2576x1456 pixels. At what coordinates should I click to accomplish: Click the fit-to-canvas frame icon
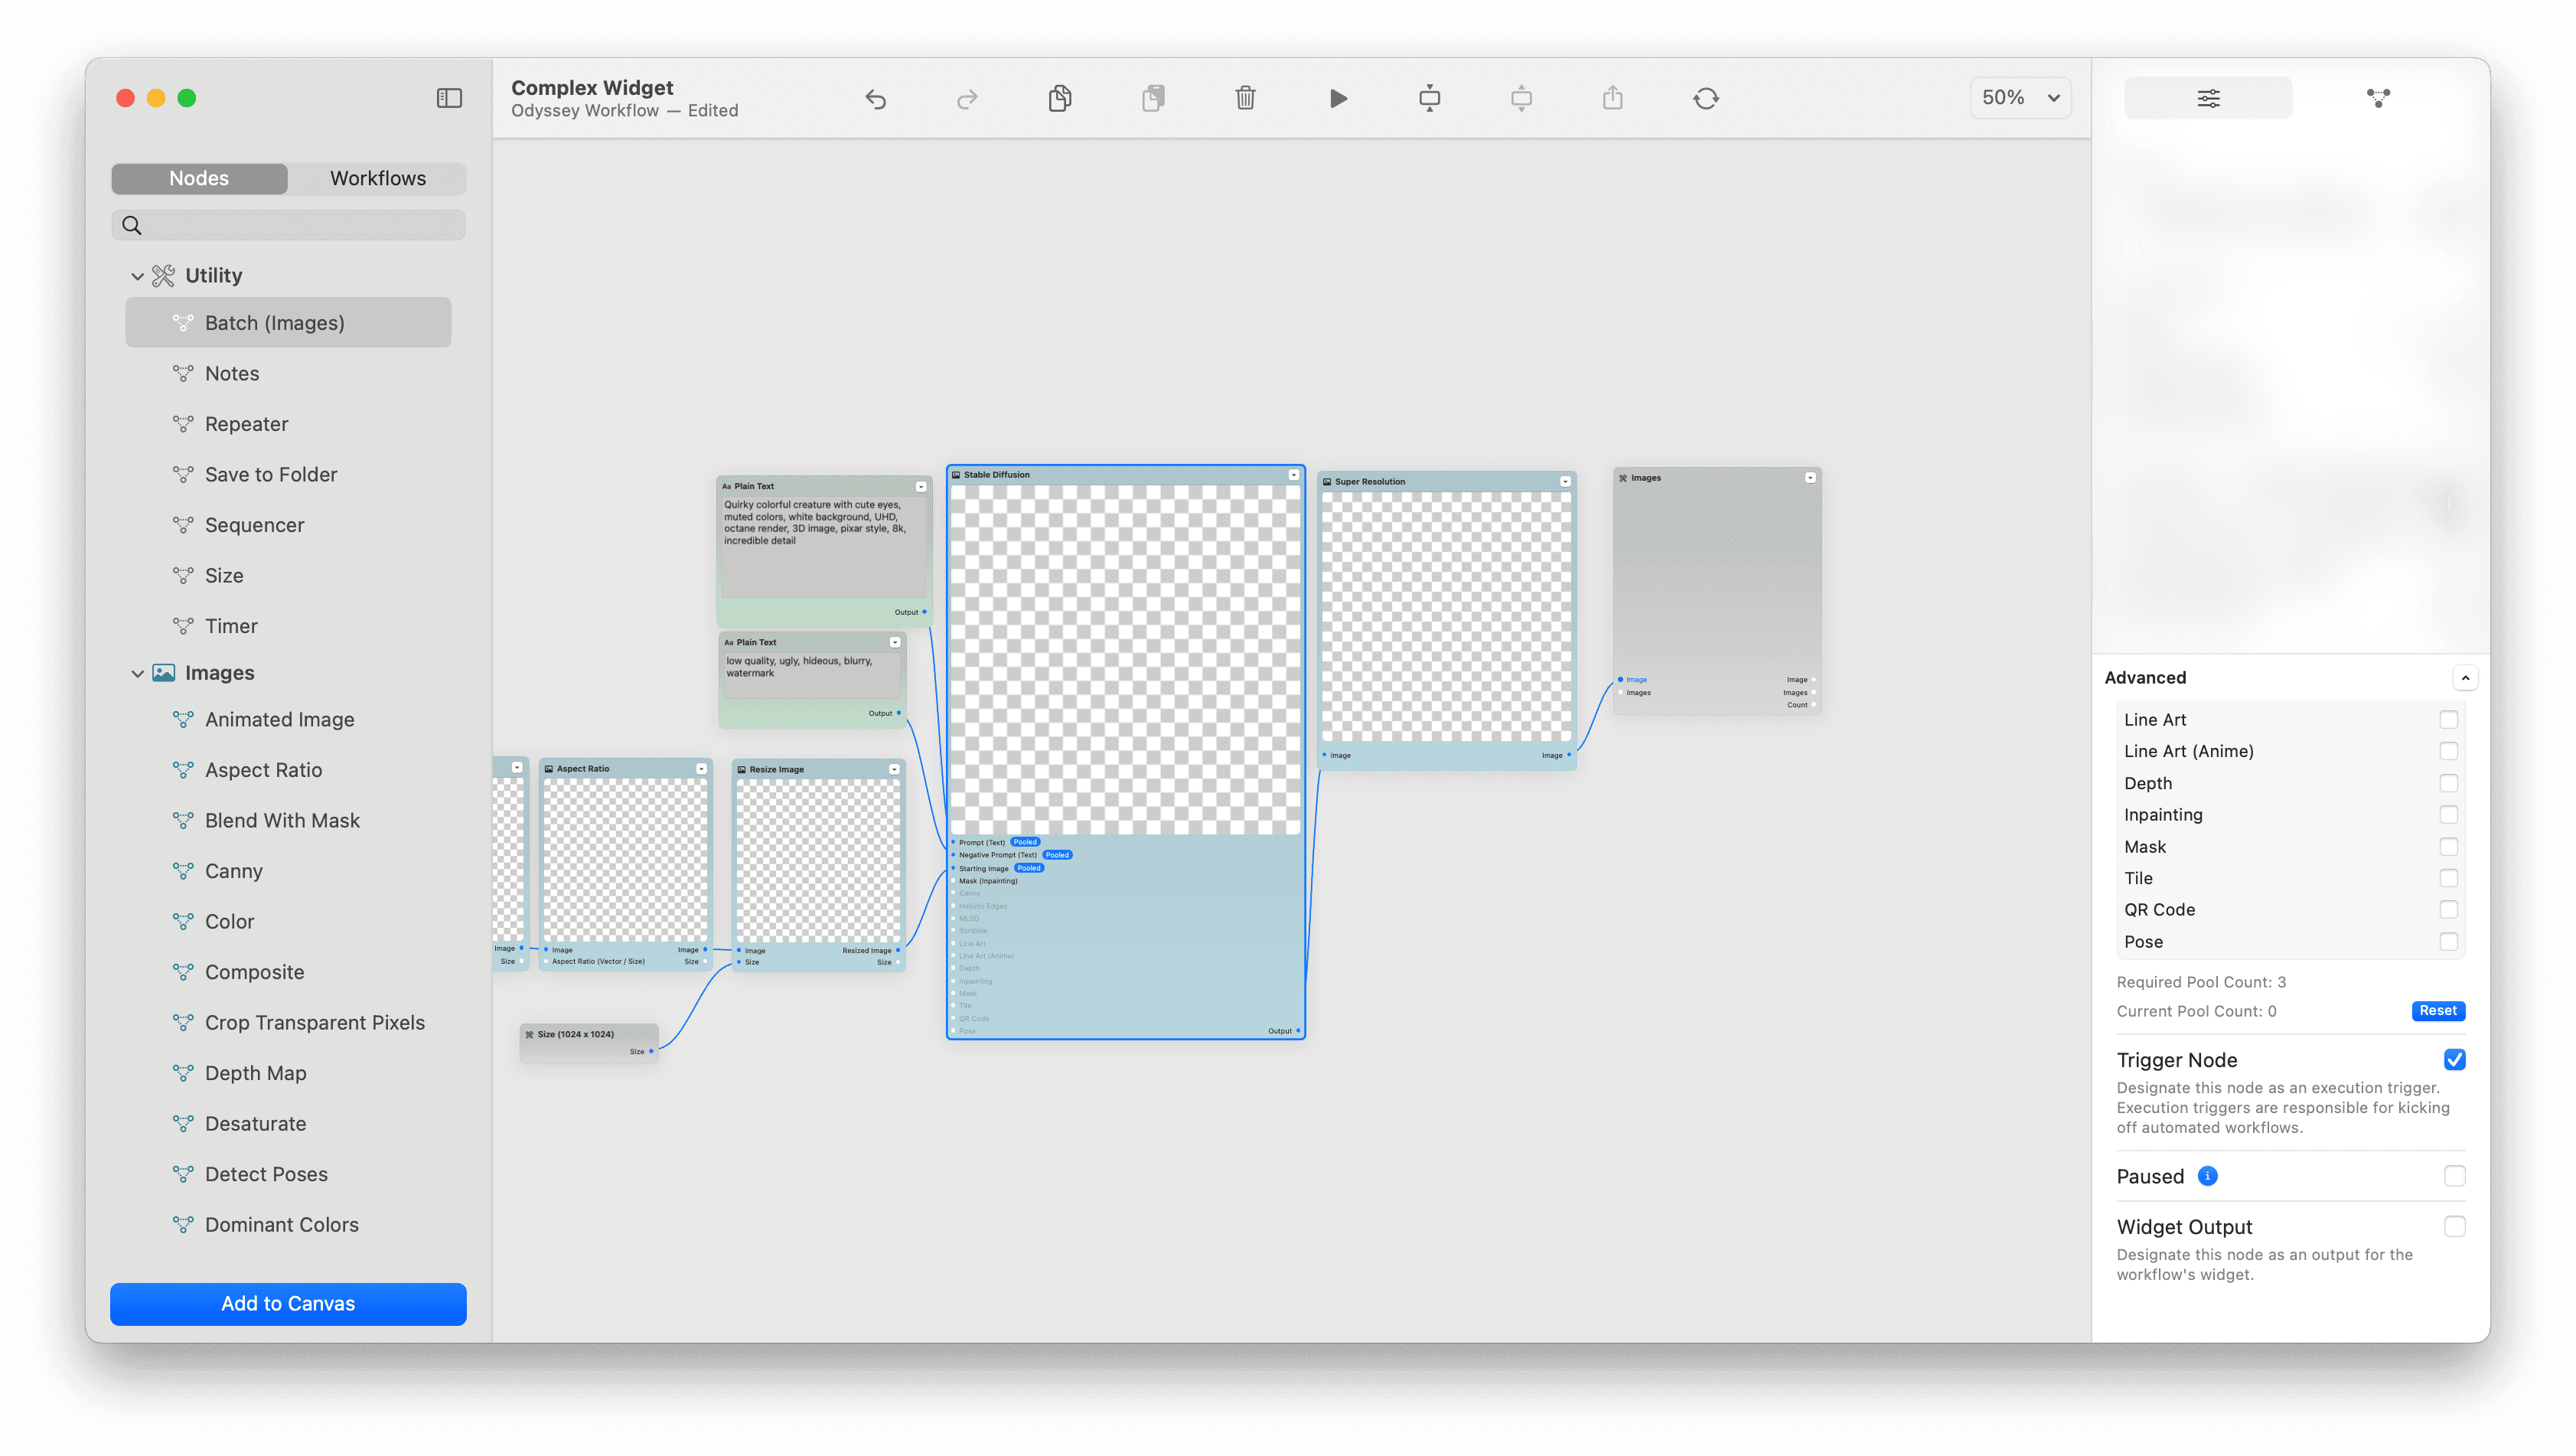[x=1430, y=98]
